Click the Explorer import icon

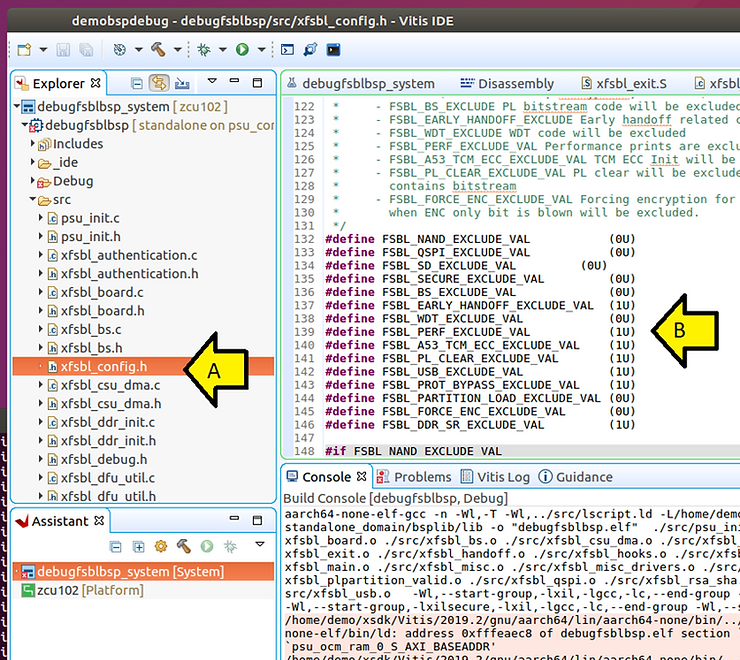(x=182, y=84)
